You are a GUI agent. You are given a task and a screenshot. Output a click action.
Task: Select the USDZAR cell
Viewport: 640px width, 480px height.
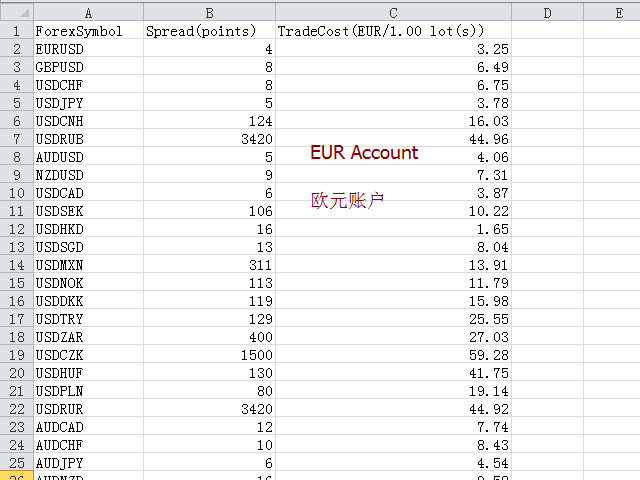(89, 337)
